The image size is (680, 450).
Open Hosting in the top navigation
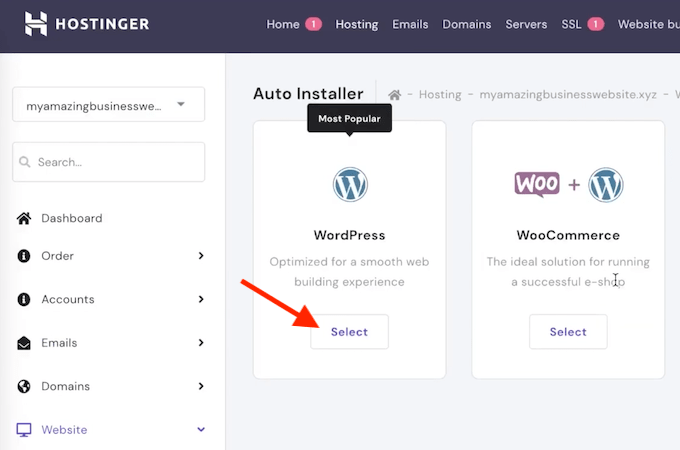pos(356,24)
